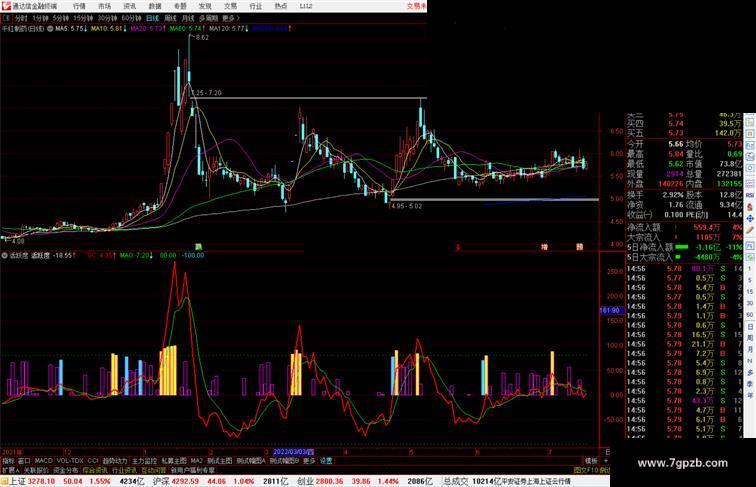Select the 月线 monthly period
The height and width of the screenshot is (487, 756).
point(188,18)
